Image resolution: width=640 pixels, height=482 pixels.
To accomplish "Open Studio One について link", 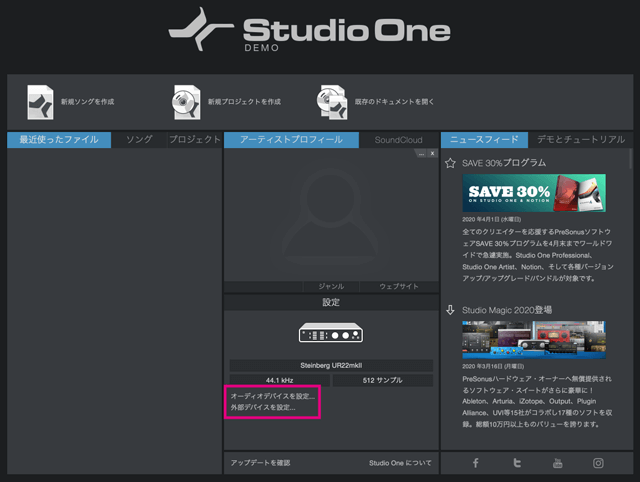I will 400,463.
